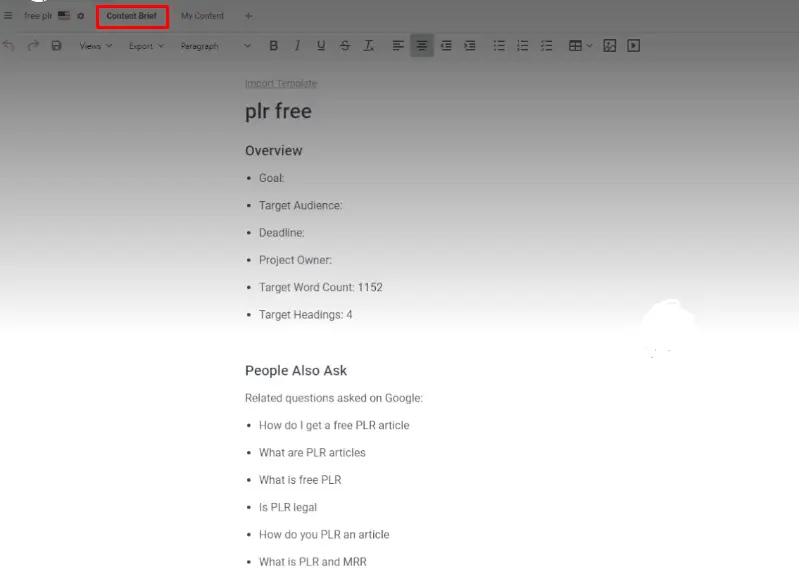
Task: Click the 'plr free' title
Action: [x=278, y=111]
